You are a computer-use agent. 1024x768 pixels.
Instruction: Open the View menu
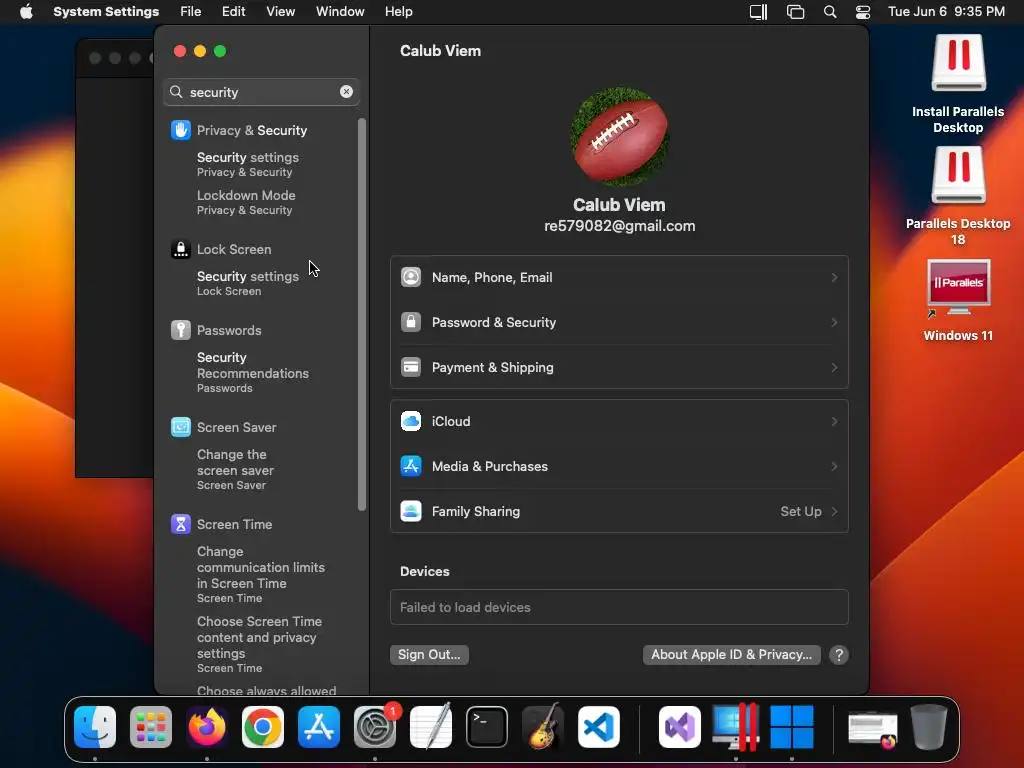coord(280,12)
